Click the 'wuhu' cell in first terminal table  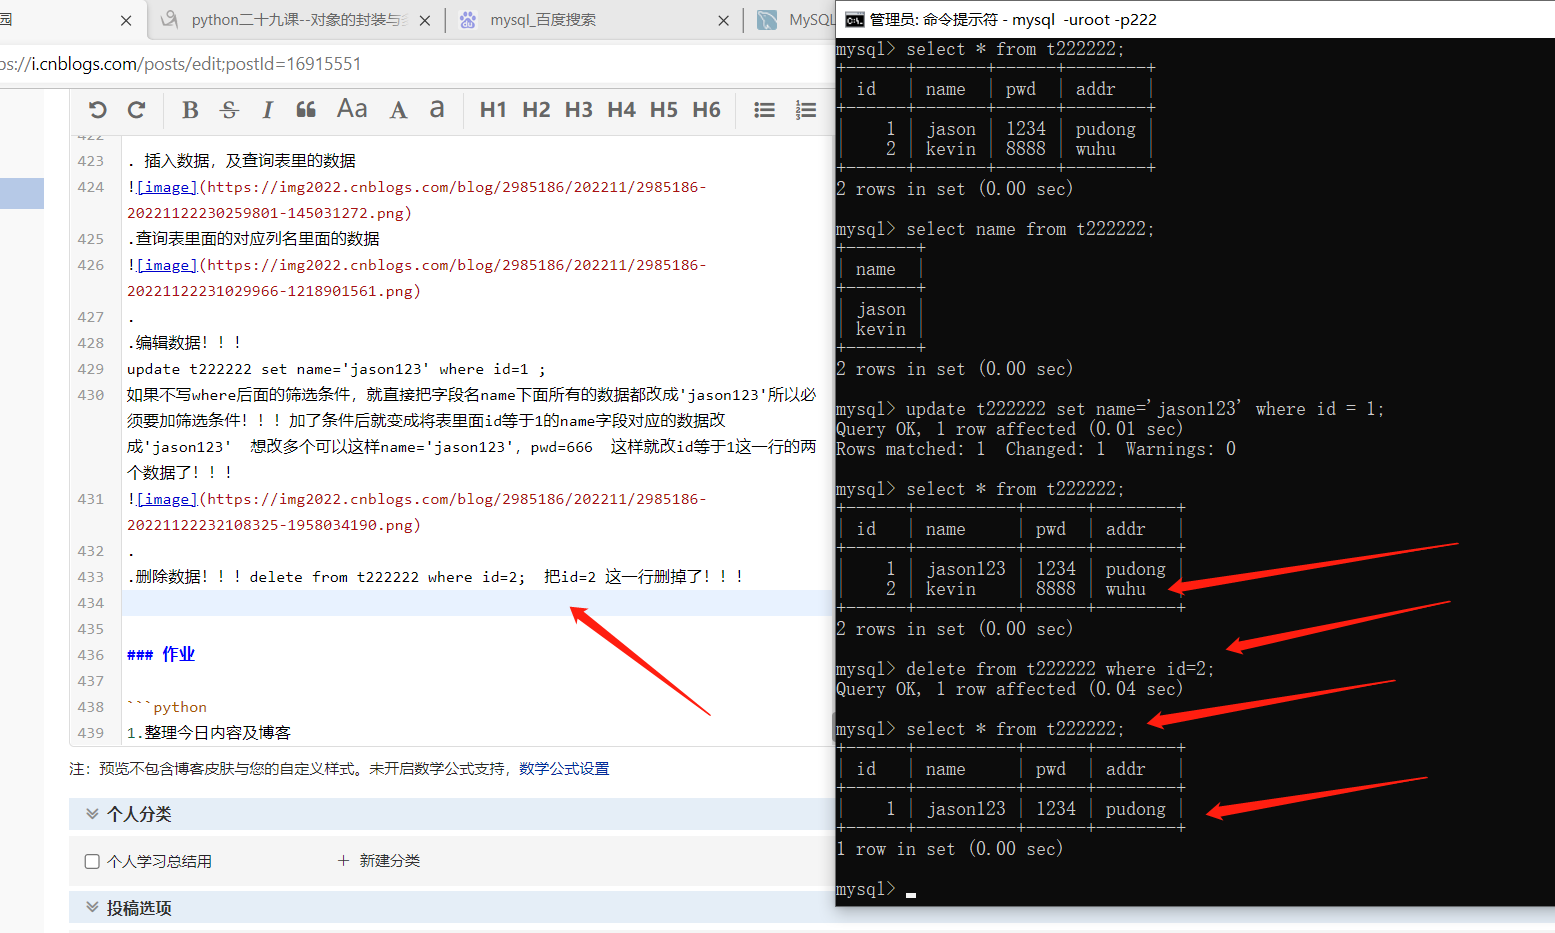1096,149
